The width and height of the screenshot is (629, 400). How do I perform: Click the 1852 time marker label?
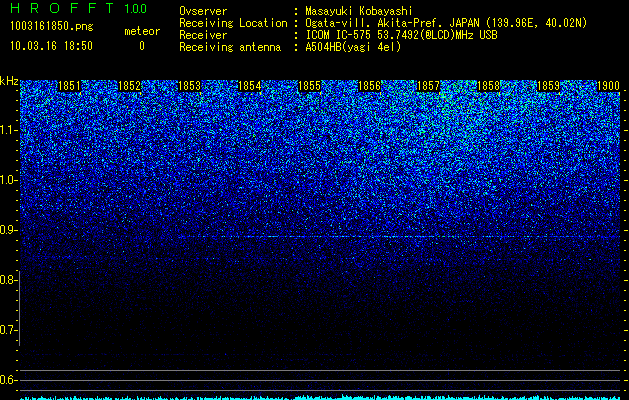(129, 86)
